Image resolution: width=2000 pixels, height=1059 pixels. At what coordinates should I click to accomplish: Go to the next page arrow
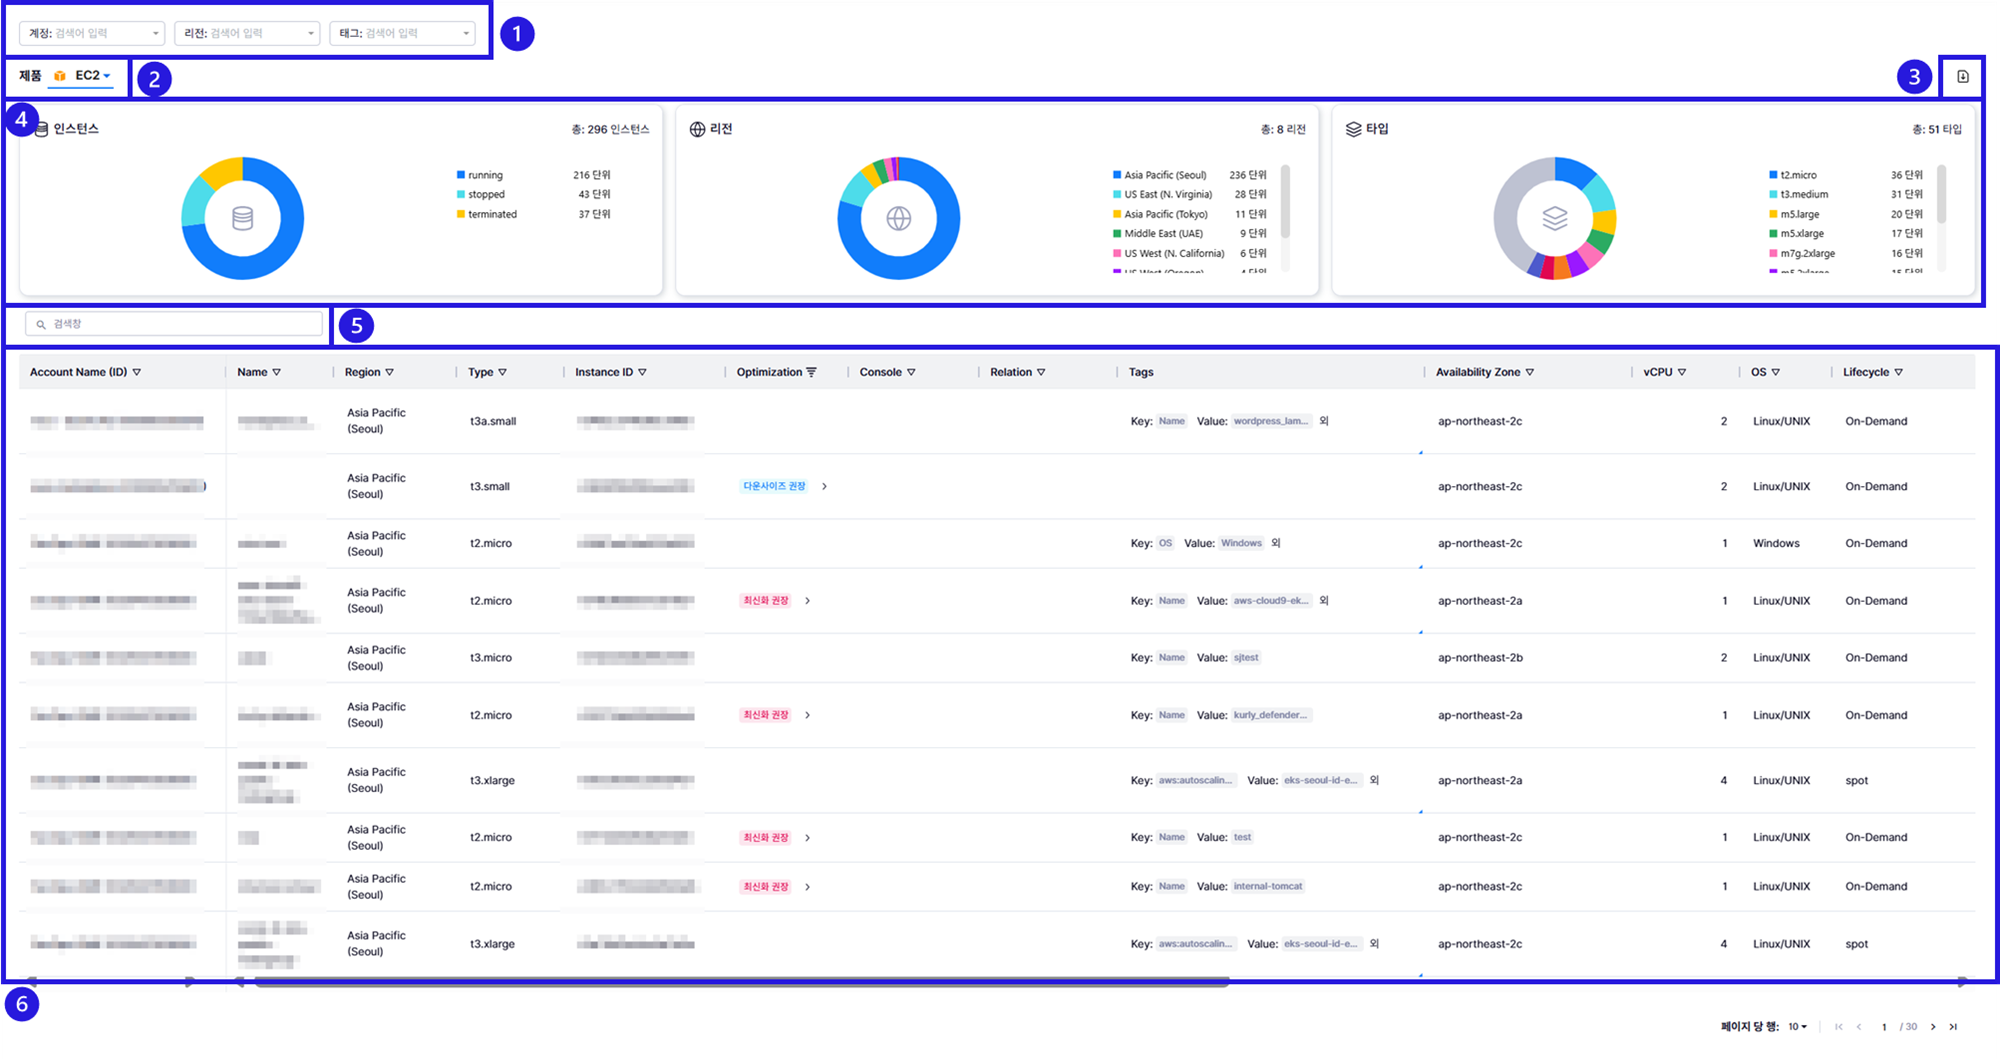(1933, 1027)
